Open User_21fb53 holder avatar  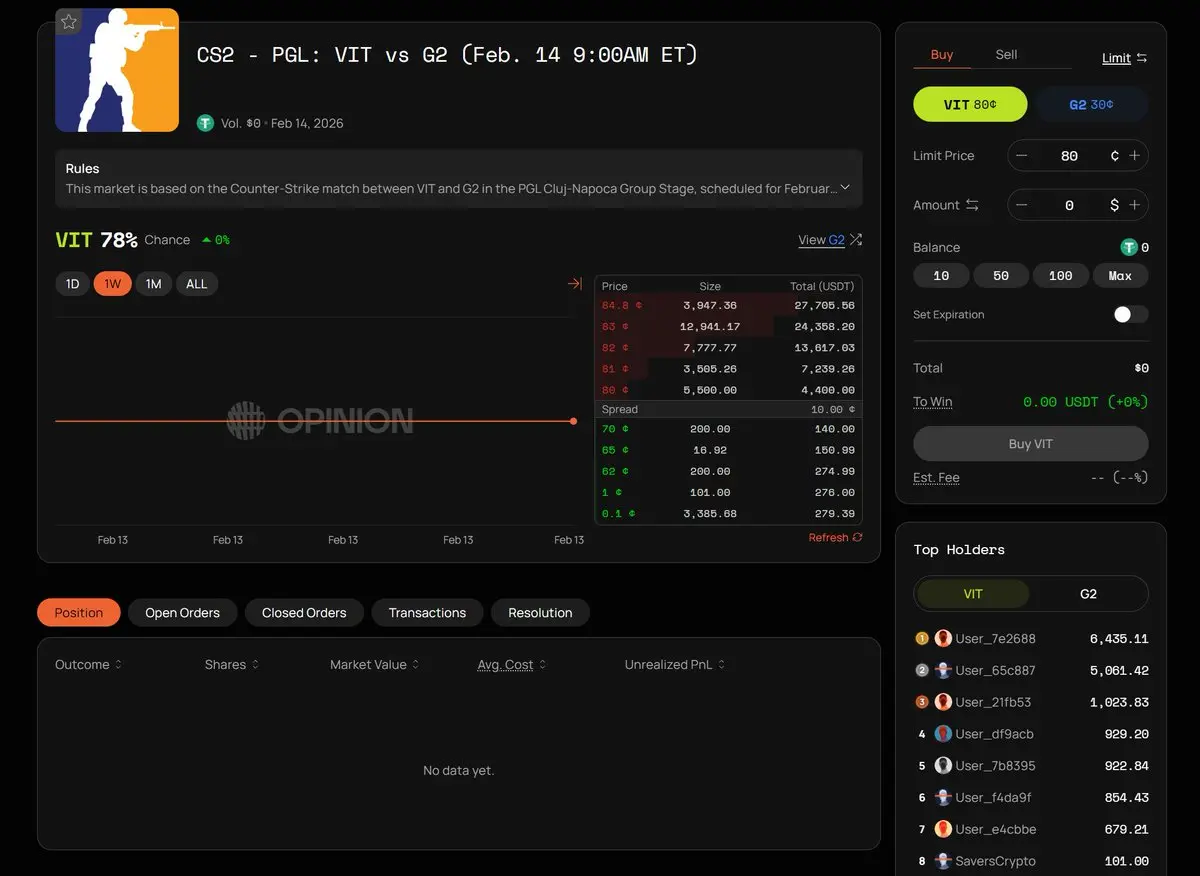(x=943, y=702)
